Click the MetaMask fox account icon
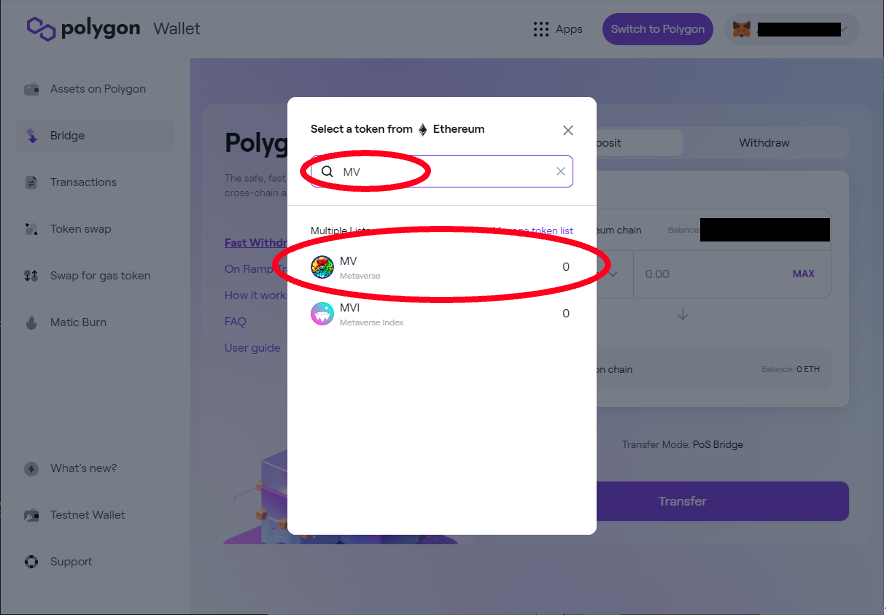886x616 pixels. tap(742, 29)
